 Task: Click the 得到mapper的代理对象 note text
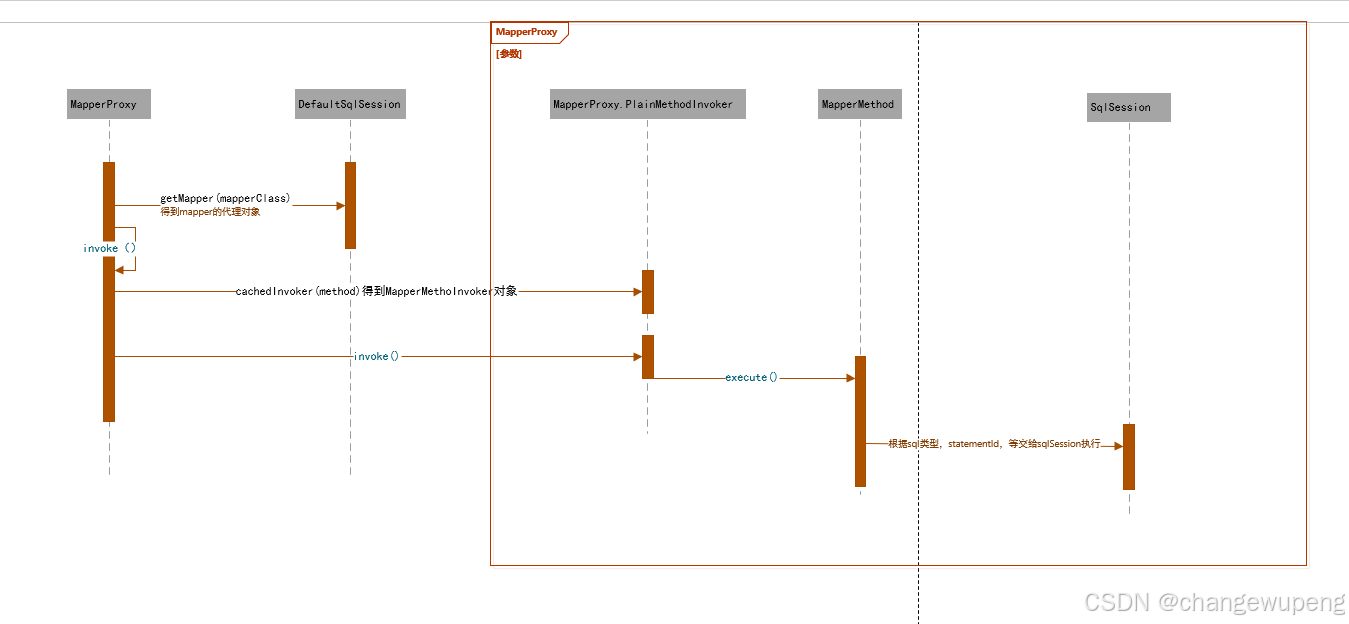(x=210, y=212)
